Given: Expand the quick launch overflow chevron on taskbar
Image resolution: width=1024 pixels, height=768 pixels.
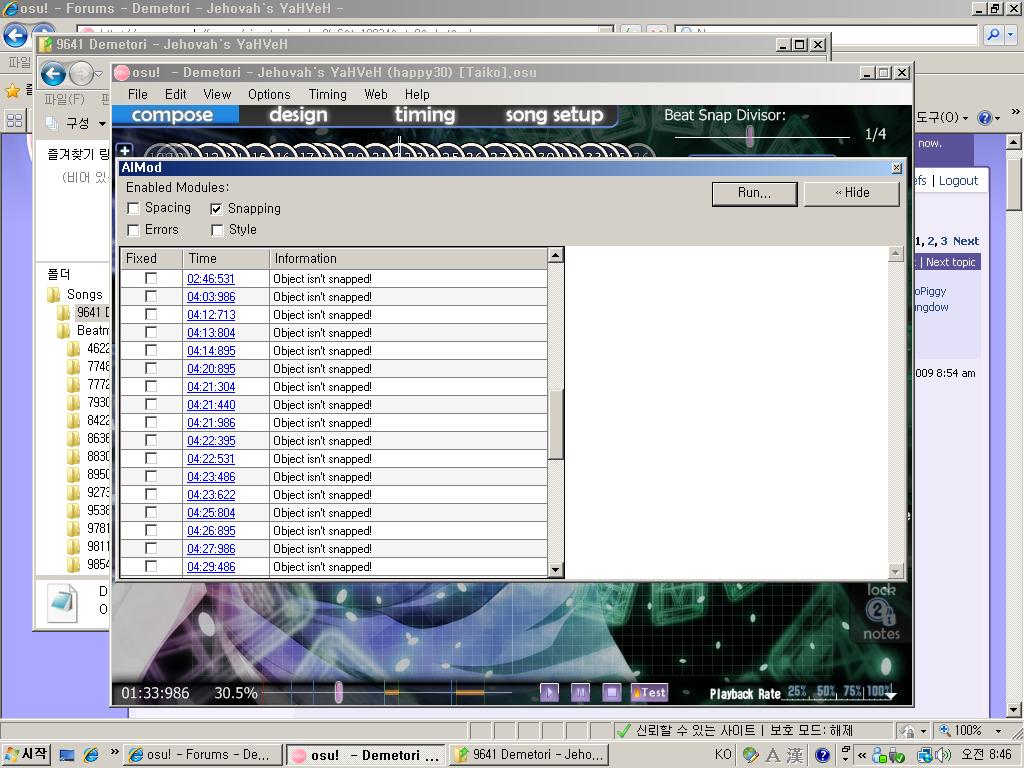Looking at the screenshot, I should pyautogui.click(x=114, y=752).
